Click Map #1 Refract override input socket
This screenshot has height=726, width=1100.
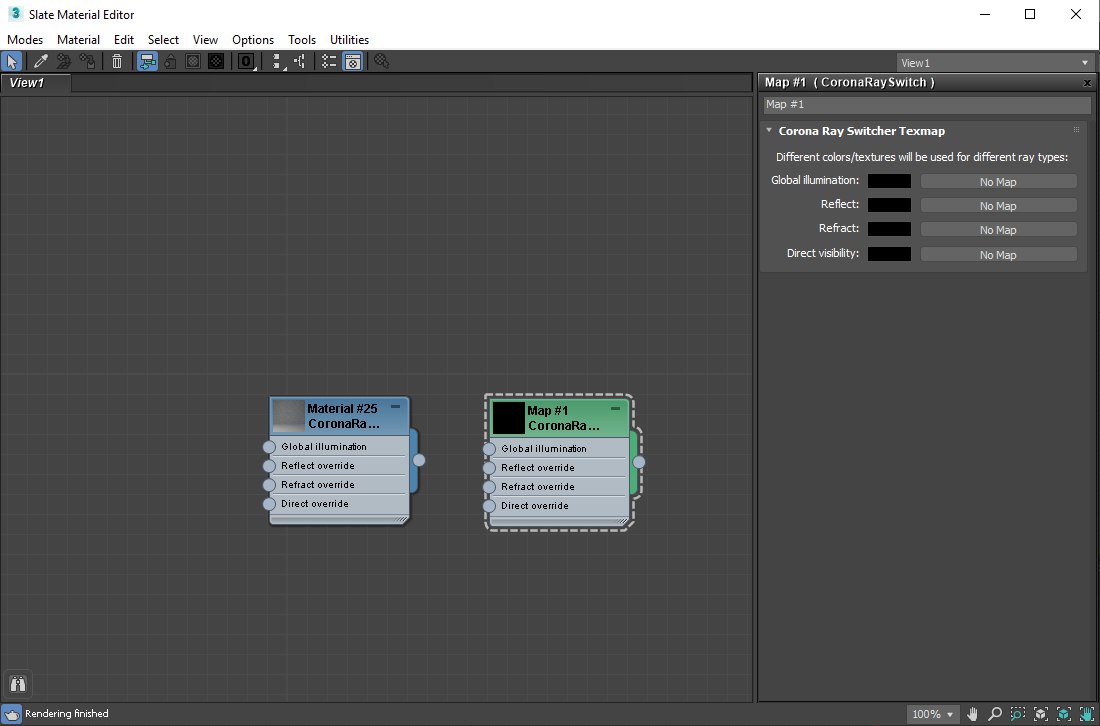click(490, 487)
